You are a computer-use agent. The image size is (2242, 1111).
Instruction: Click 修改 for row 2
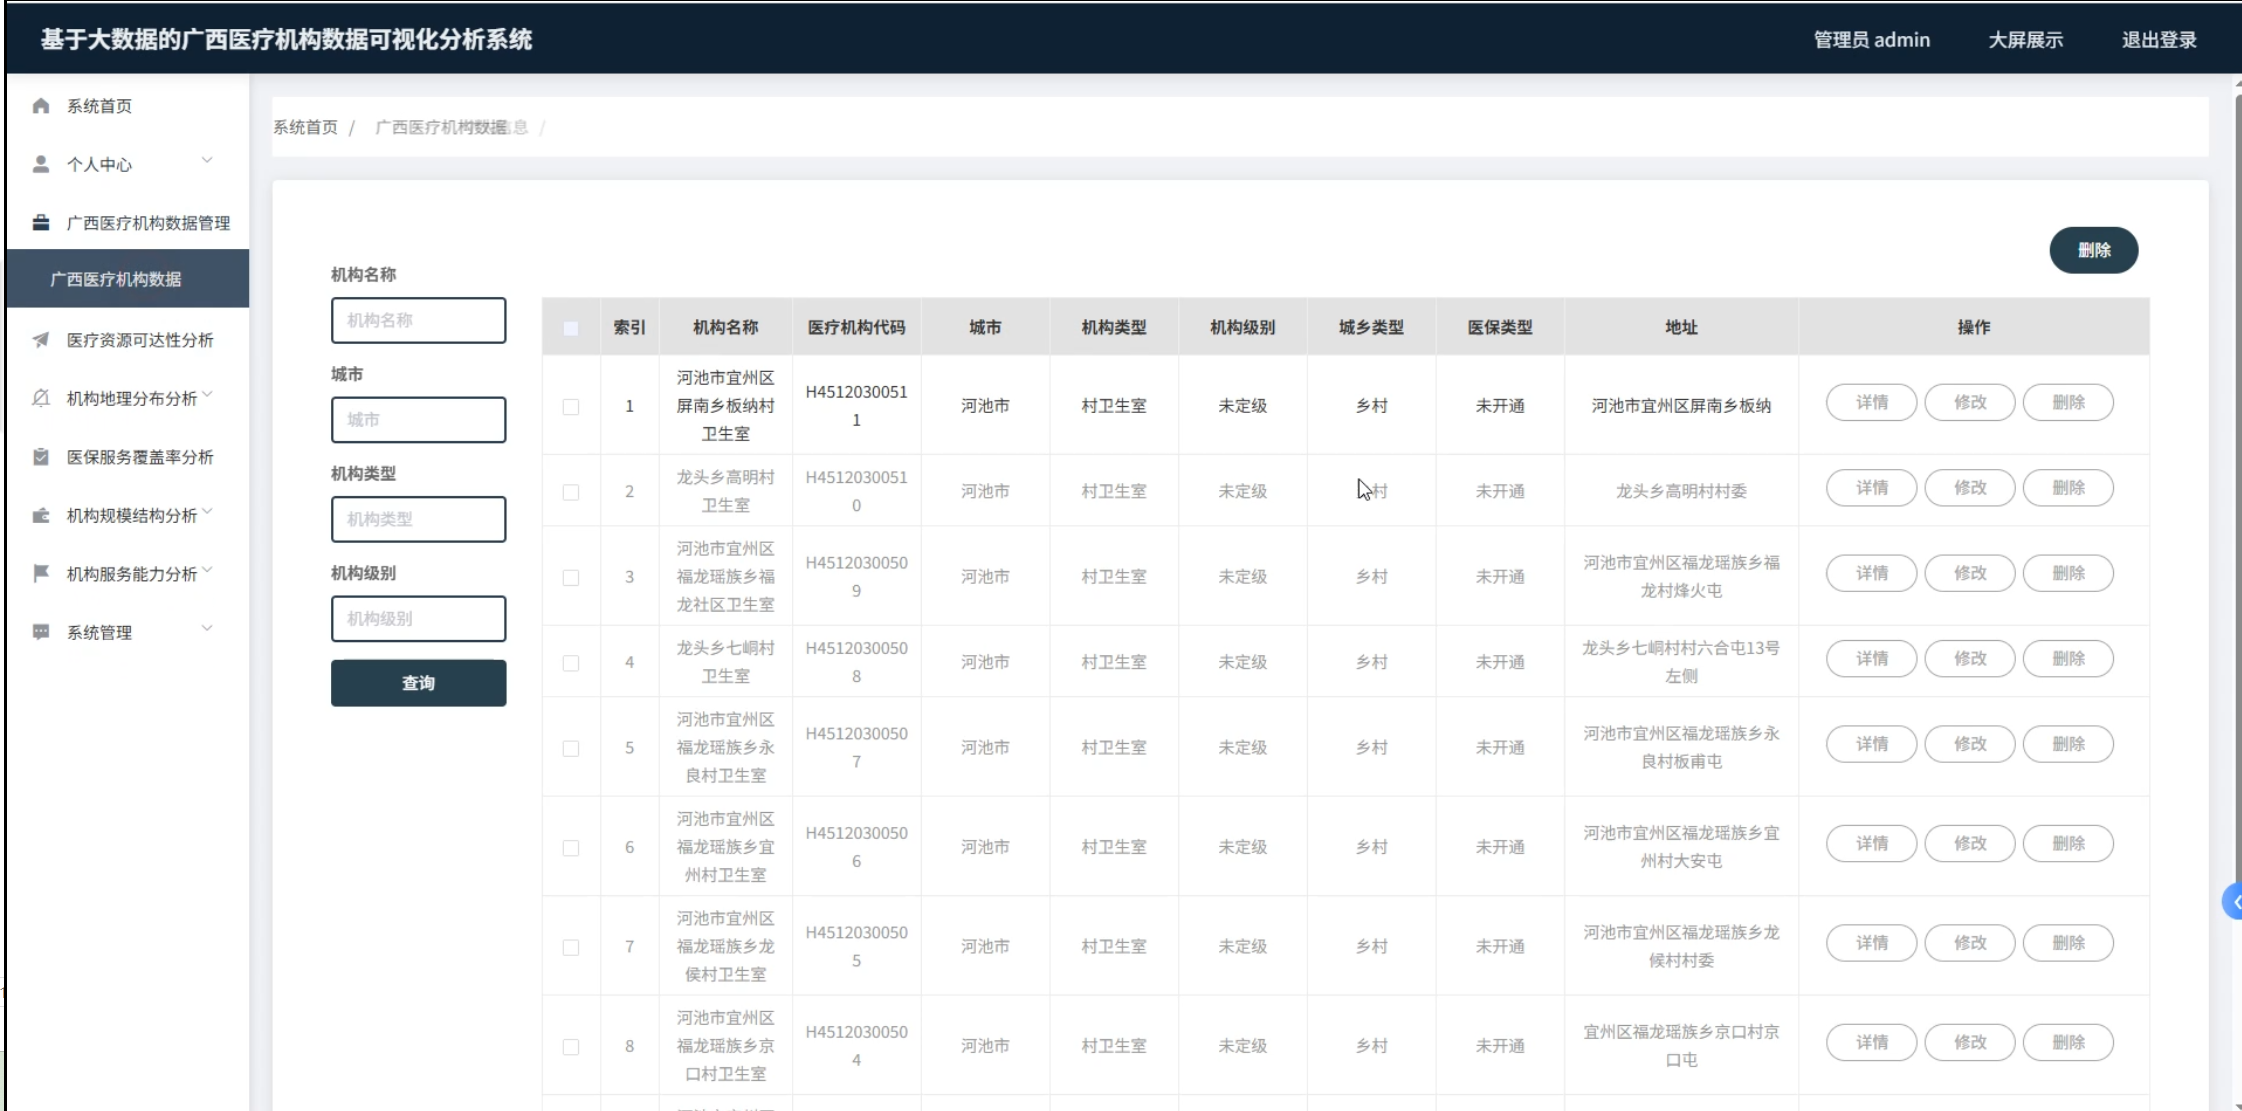(1969, 488)
